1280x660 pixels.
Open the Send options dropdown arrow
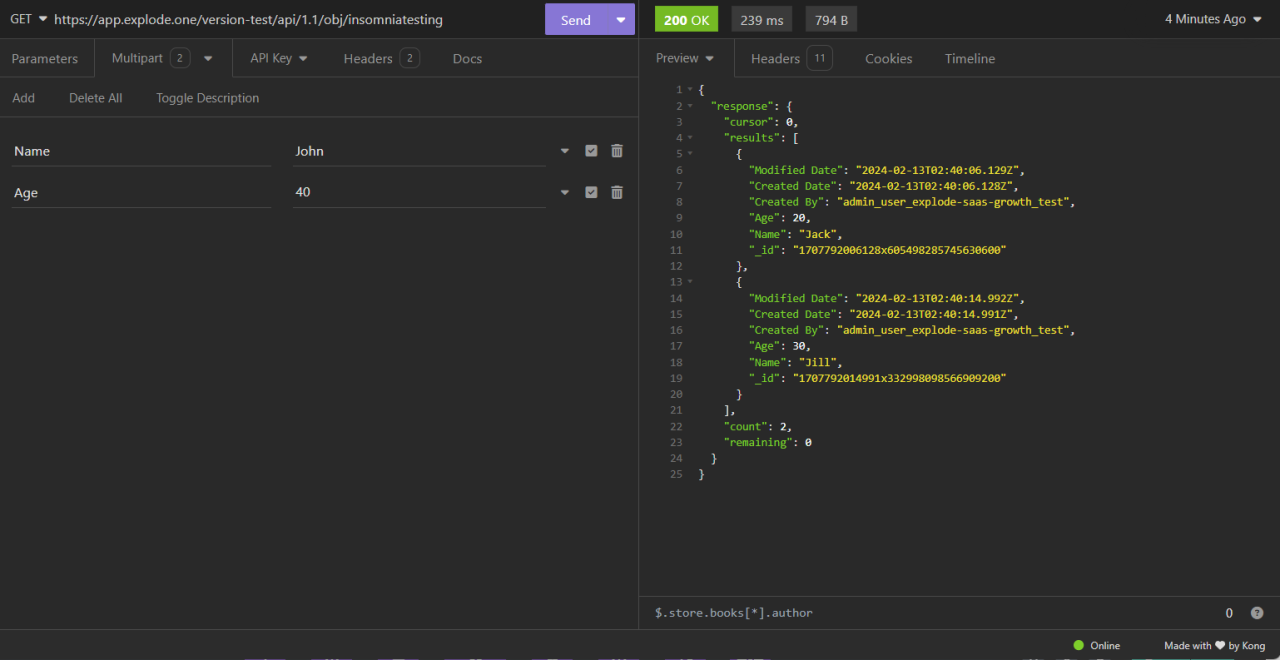pyautogui.click(x=619, y=19)
